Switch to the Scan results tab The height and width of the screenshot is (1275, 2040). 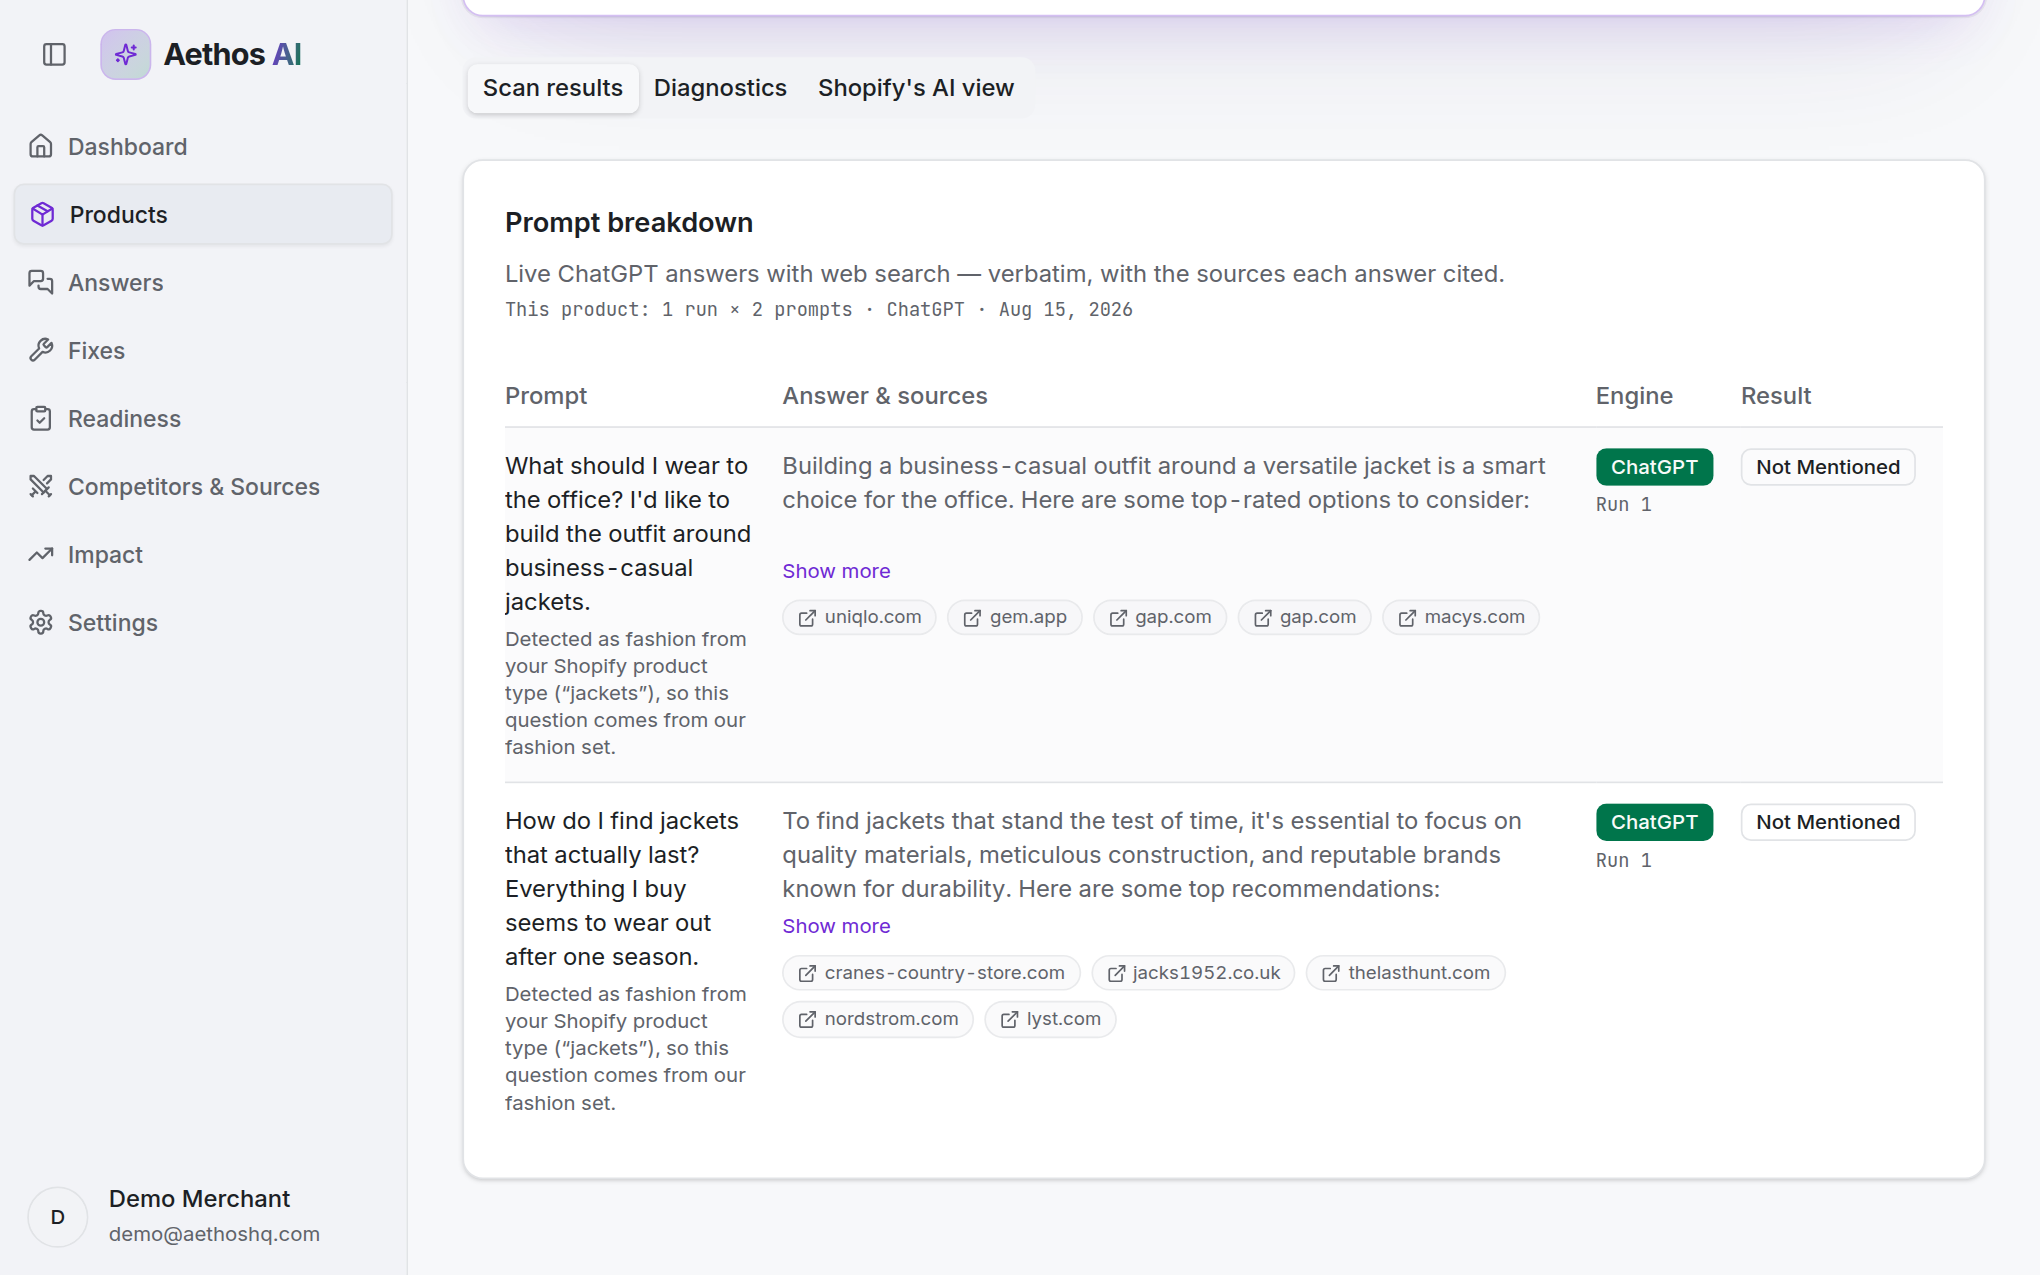tap(553, 88)
